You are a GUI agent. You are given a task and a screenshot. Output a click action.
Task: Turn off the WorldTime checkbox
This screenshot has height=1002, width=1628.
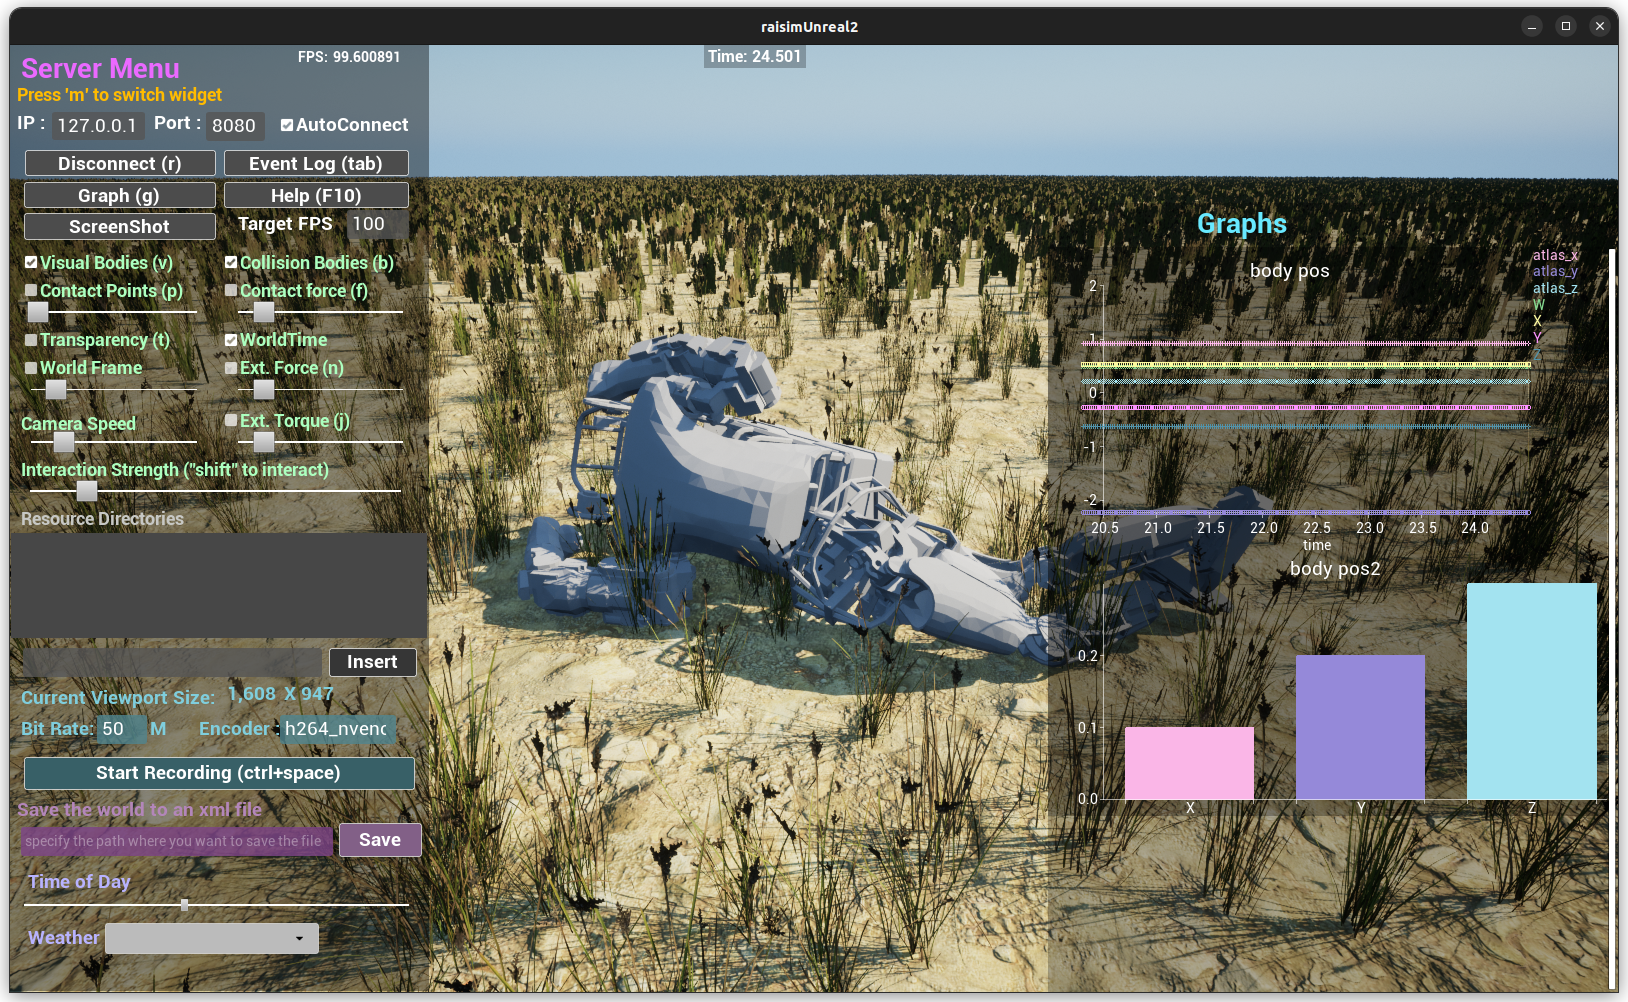(x=231, y=340)
